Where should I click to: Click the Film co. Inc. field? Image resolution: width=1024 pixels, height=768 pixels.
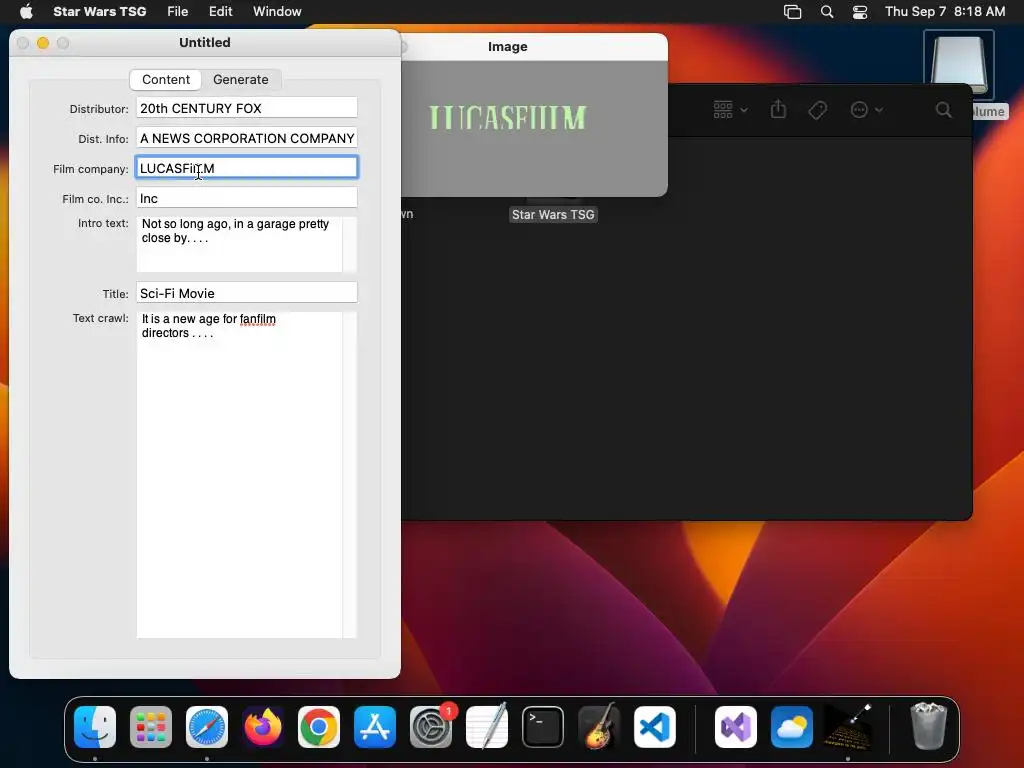pyautogui.click(x=247, y=198)
